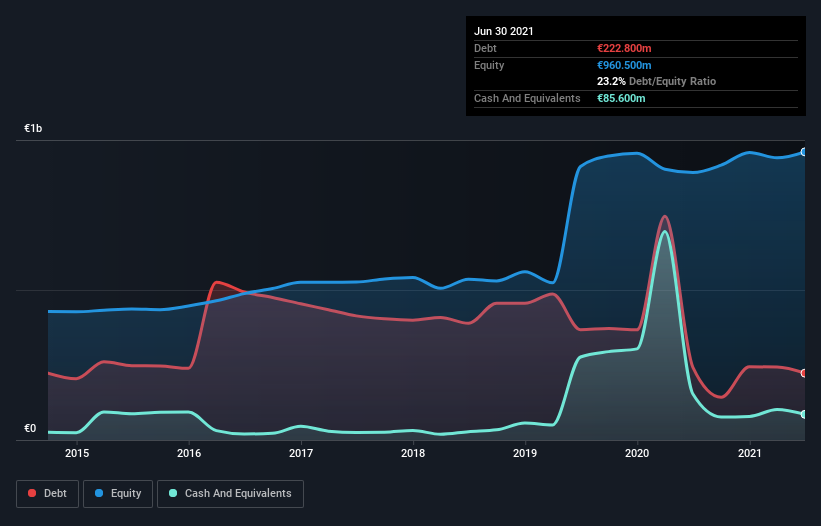Click the Cash And Equivalents tooltip label
Viewport: 821px width, 526px height.
click(527, 98)
